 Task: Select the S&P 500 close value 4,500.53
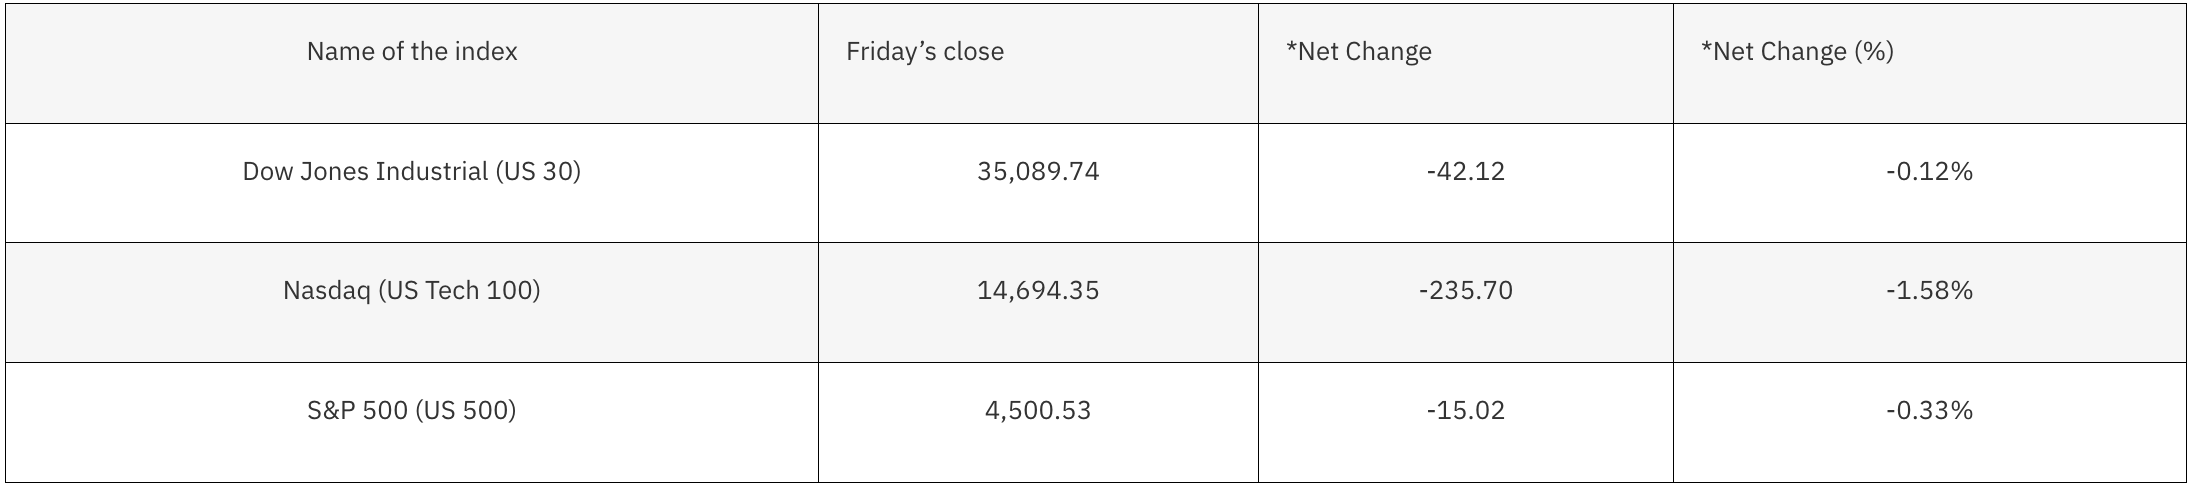(x=1037, y=411)
